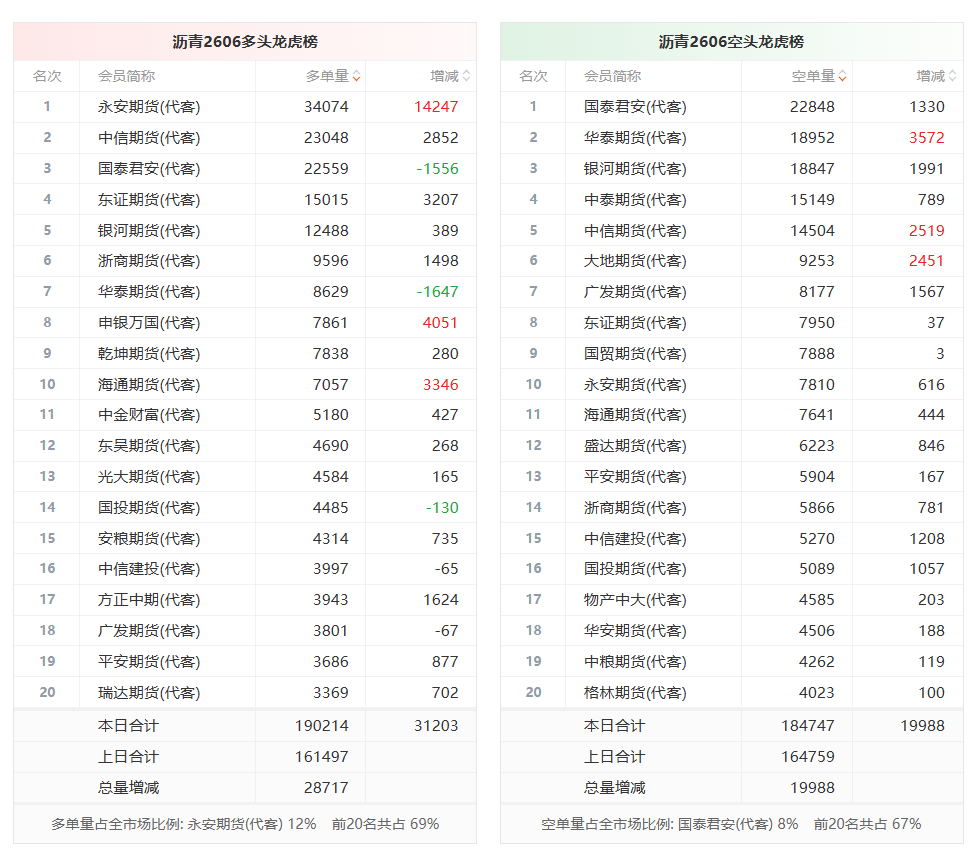The height and width of the screenshot is (858, 971).
Task: Click red change value 14247
Action: pos(436,106)
